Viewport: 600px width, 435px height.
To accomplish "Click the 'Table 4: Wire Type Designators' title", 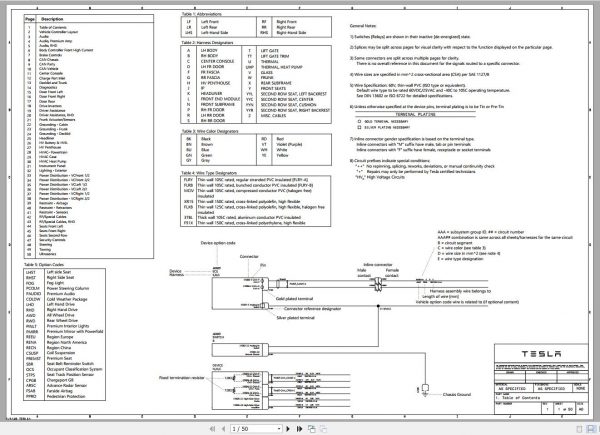I will tap(209, 173).
